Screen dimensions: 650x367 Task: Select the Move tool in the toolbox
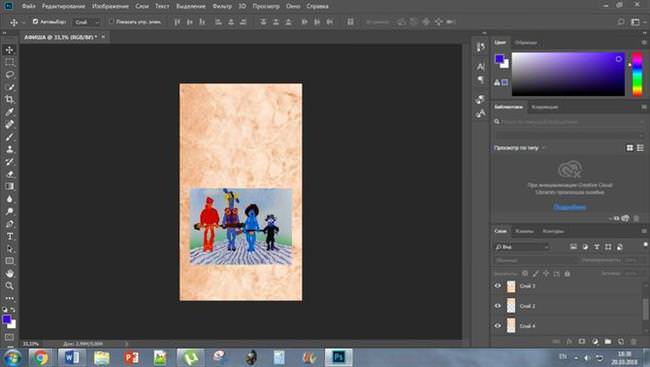tap(9, 50)
